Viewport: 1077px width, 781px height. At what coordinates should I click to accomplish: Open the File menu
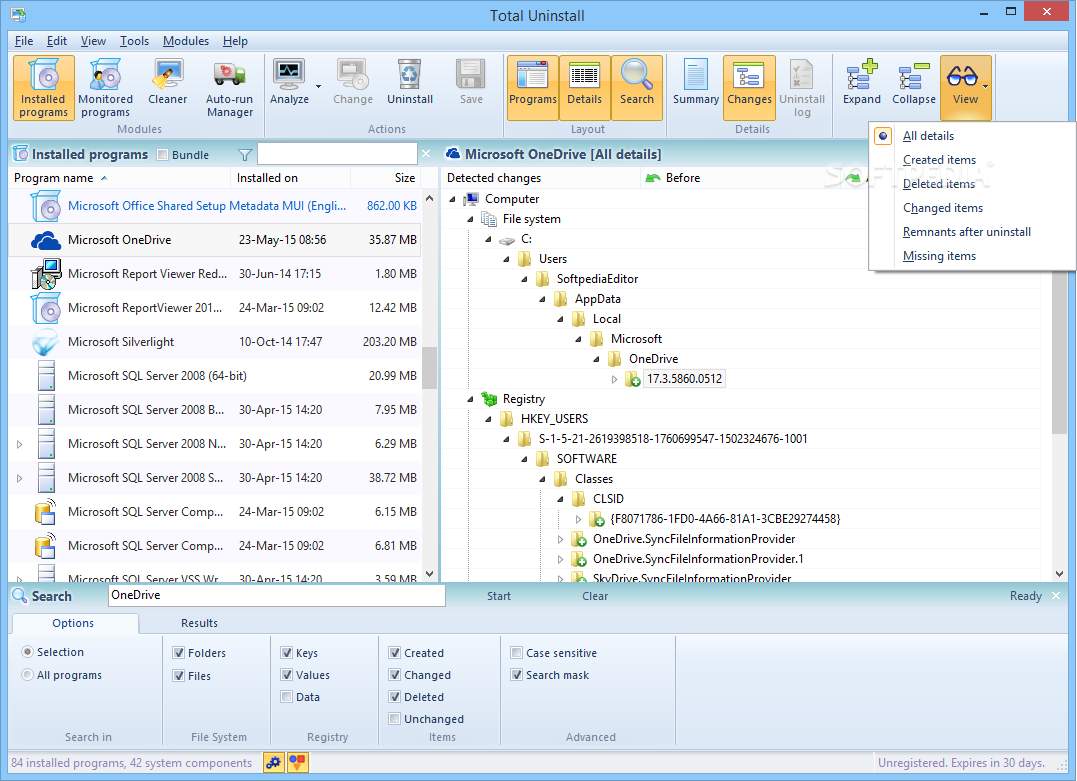click(x=24, y=41)
